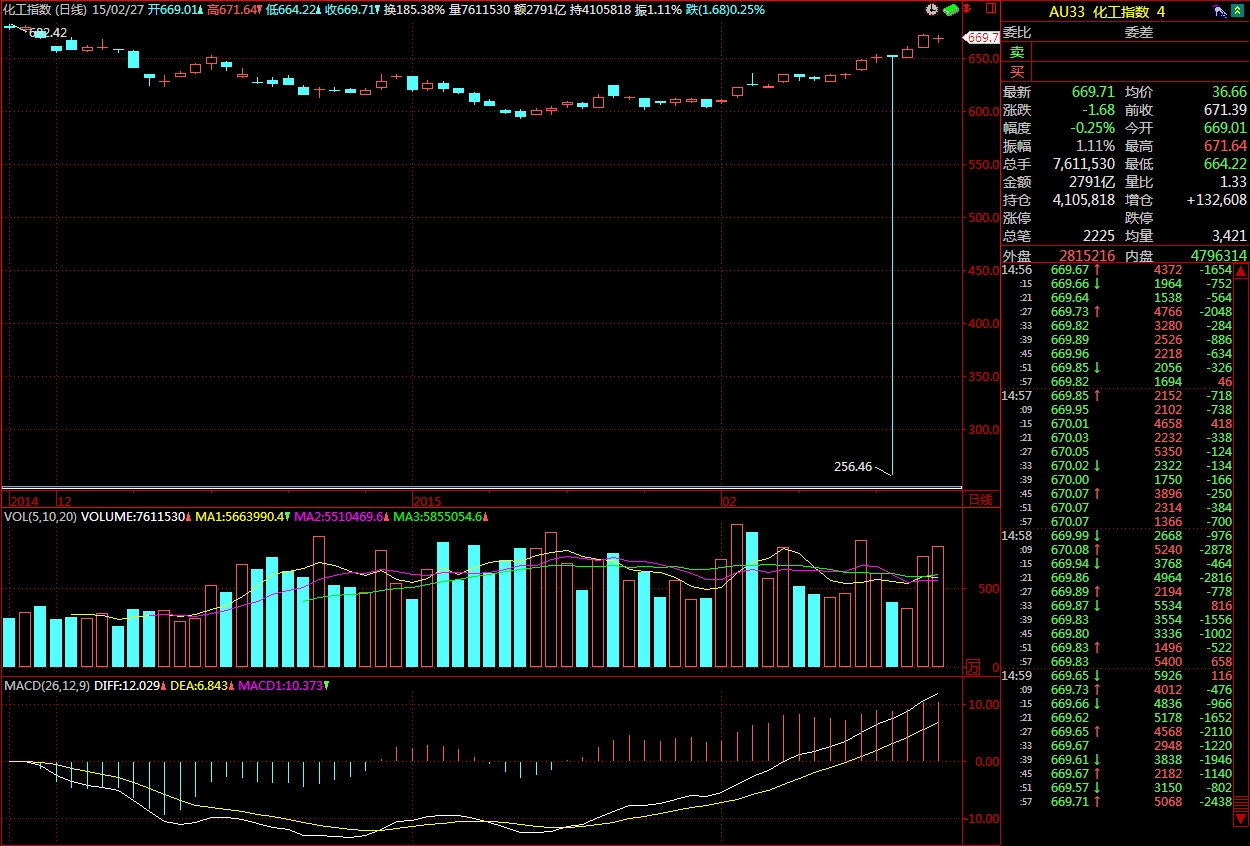This screenshot has height=846, width=1250.
Task: Click the clock icon above the chart
Action: [x=932, y=10]
